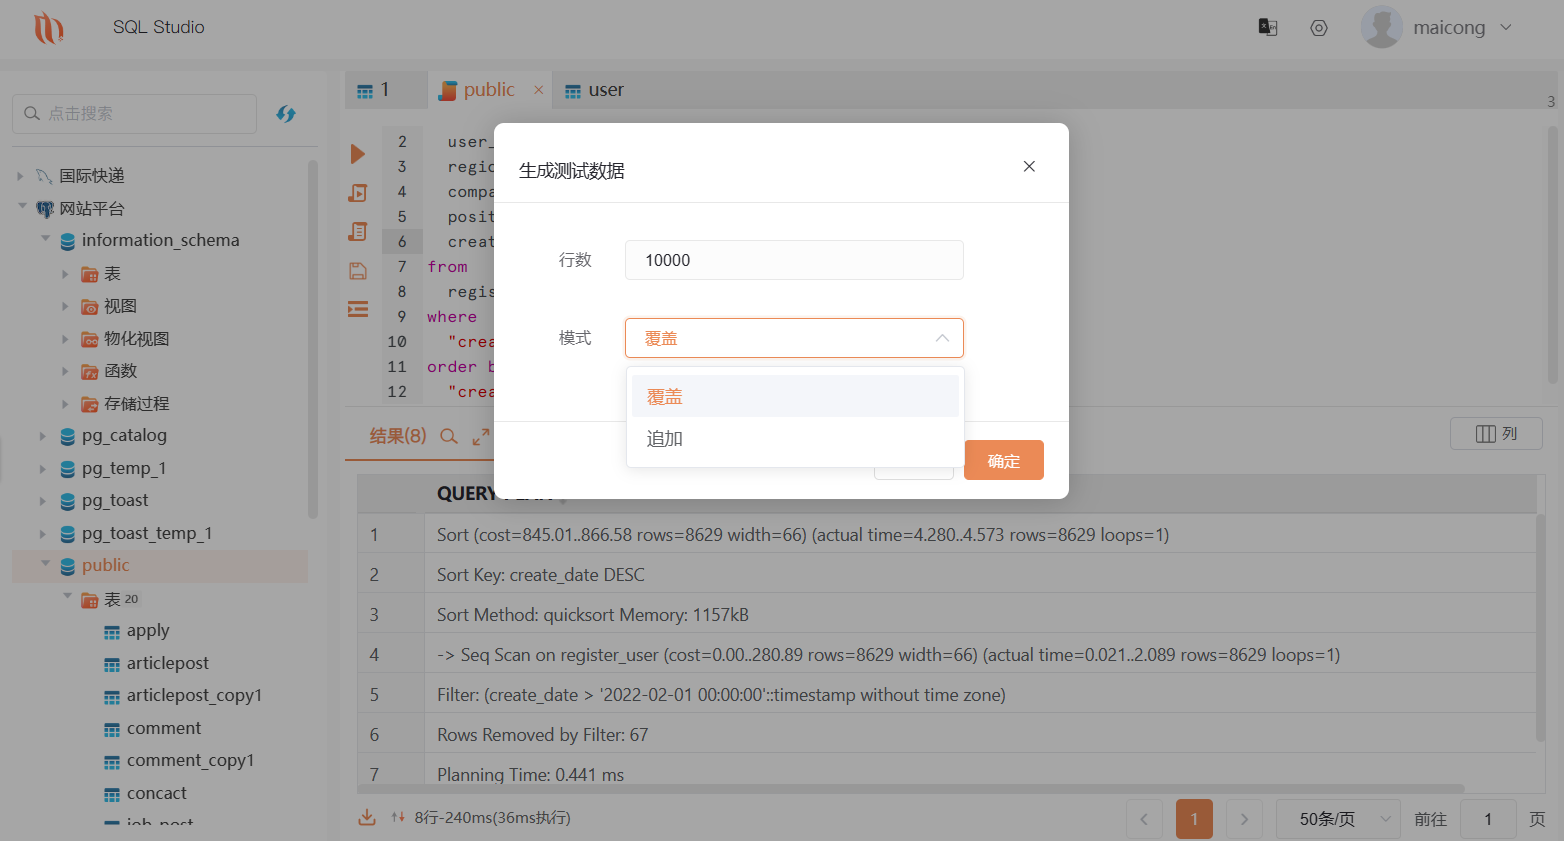Click the sort toggle icon by 8行-240ms

tap(398, 817)
